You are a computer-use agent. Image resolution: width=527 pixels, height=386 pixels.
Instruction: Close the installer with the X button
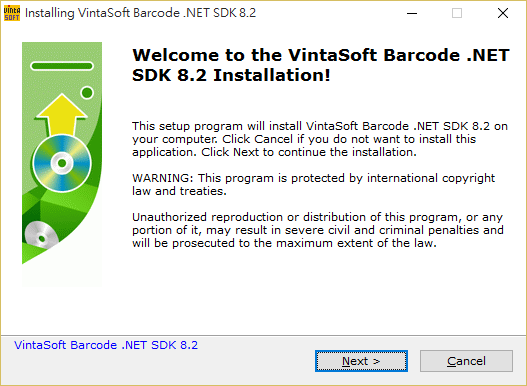503,13
